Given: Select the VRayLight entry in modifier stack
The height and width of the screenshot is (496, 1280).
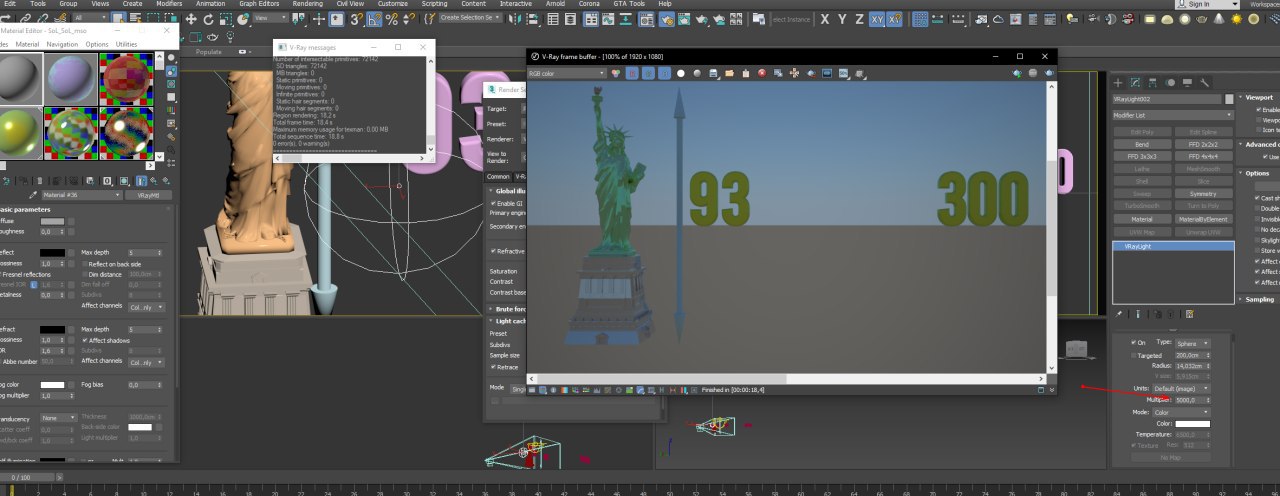Looking at the screenshot, I should pos(1173,246).
